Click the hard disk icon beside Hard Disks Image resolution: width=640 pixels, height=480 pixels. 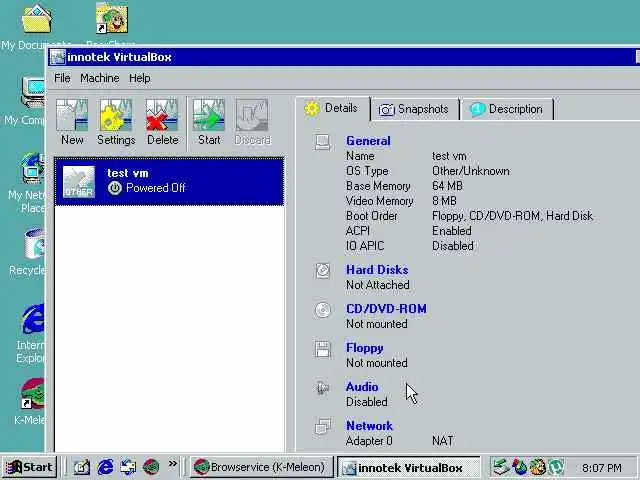pos(322,271)
